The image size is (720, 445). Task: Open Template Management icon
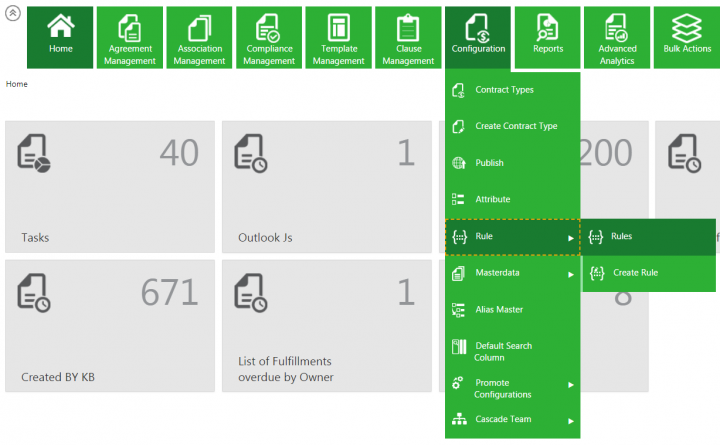coord(339,27)
